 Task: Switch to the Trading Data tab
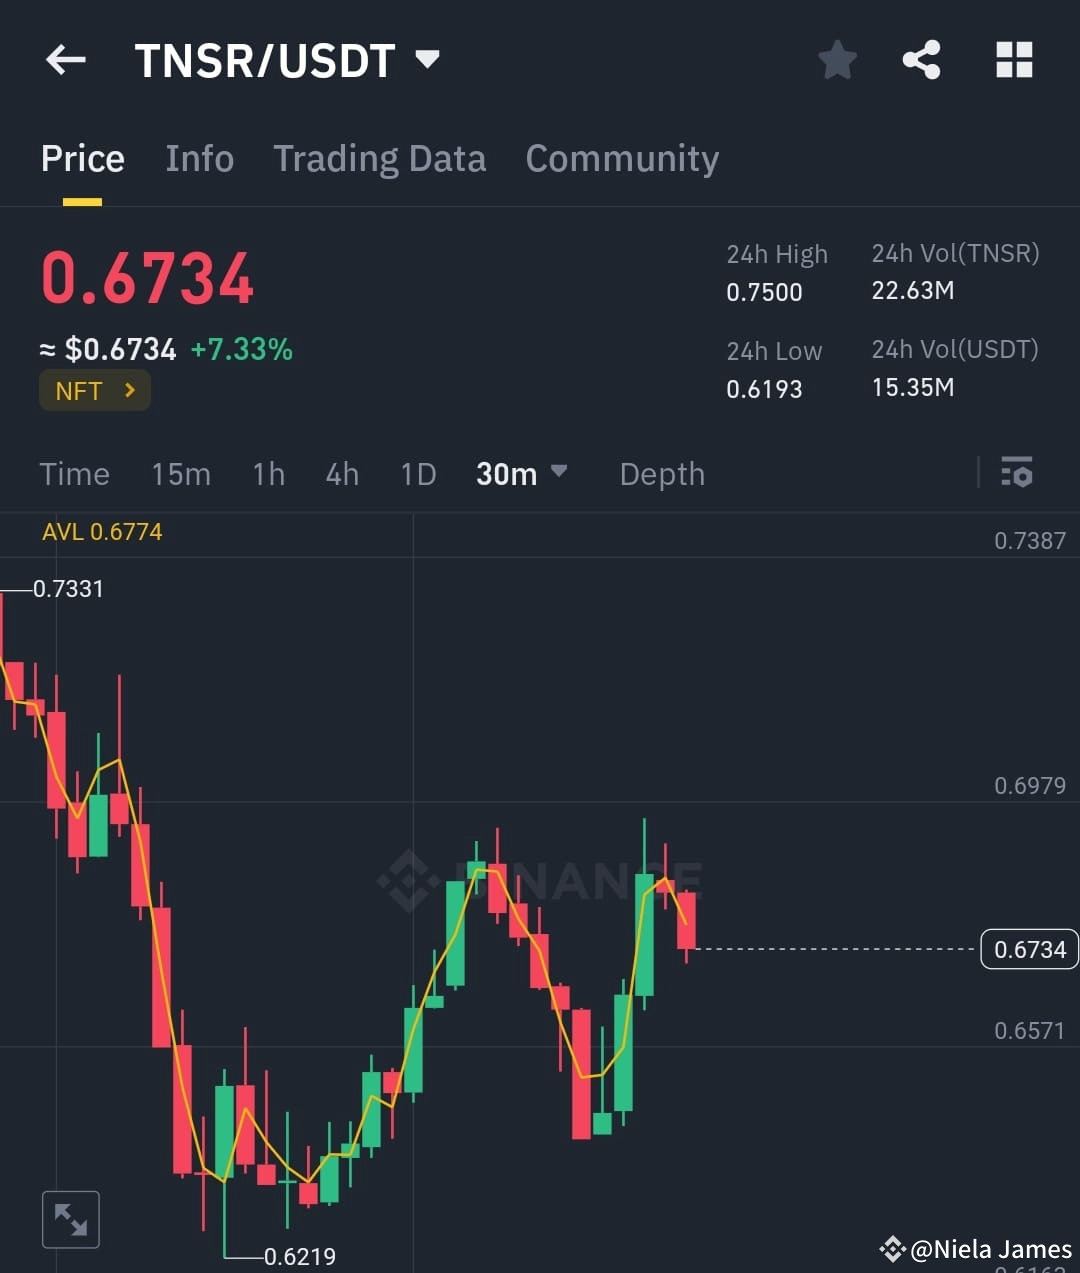click(x=379, y=159)
